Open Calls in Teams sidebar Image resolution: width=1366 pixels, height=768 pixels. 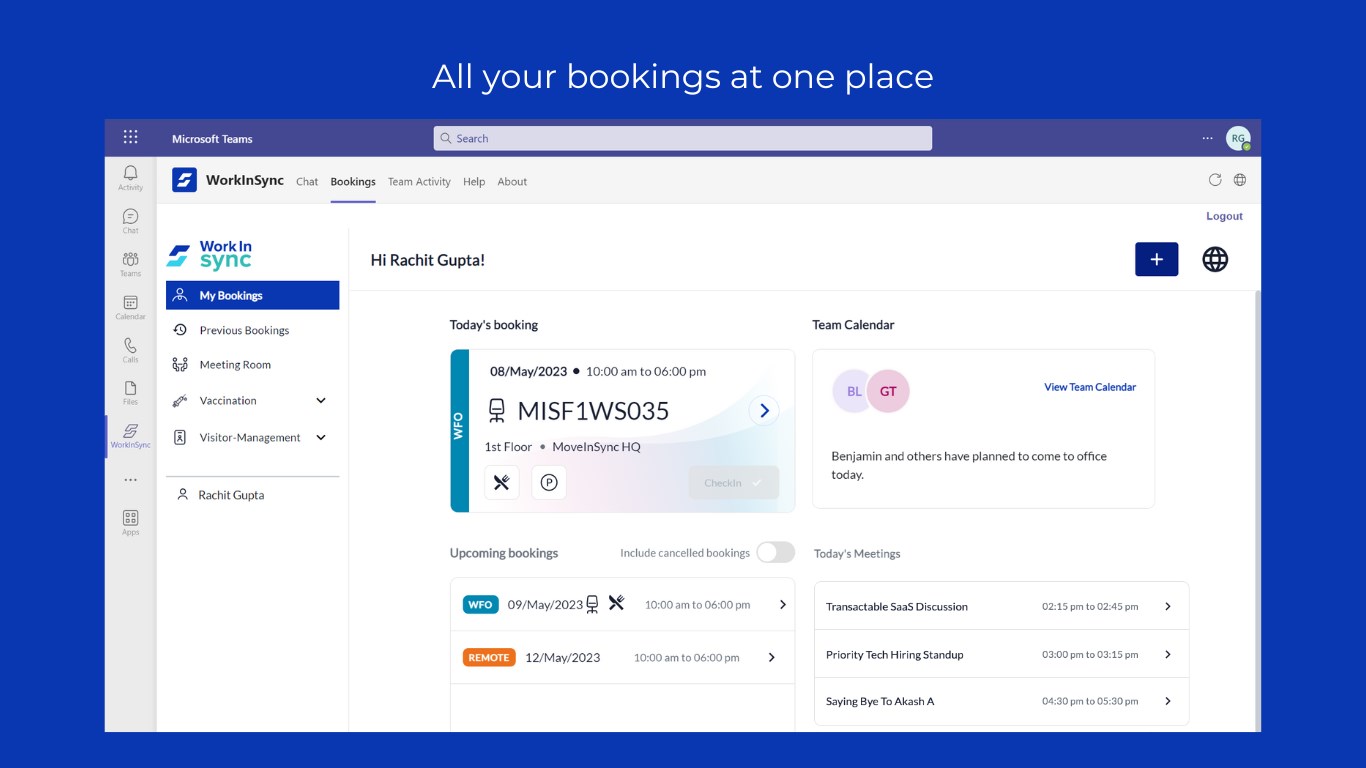(131, 350)
